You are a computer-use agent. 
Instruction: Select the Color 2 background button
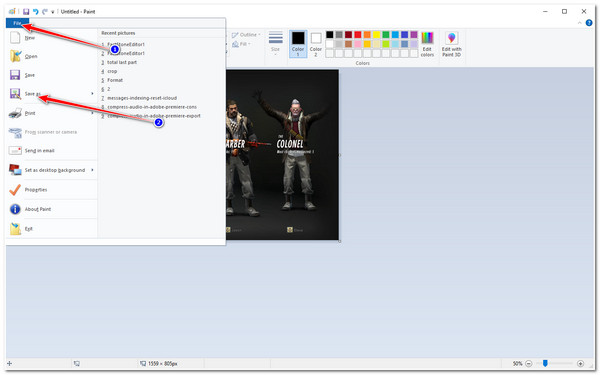coord(316,44)
